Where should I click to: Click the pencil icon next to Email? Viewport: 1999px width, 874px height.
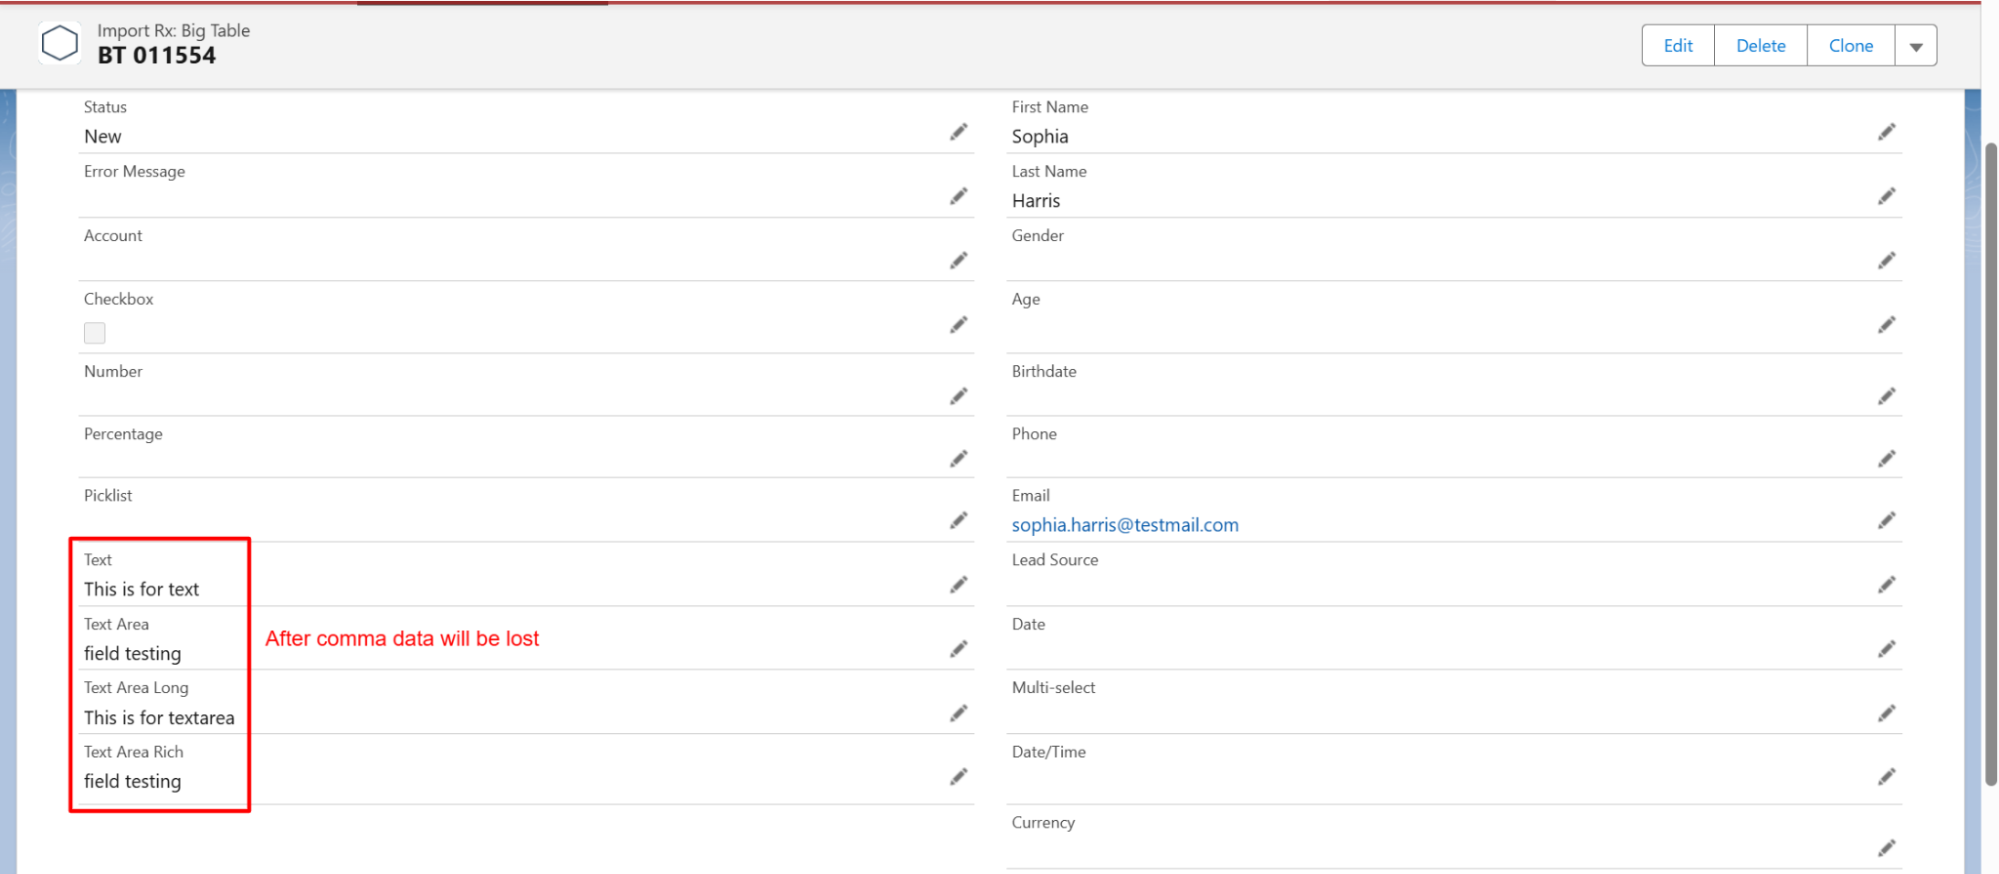(1886, 520)
